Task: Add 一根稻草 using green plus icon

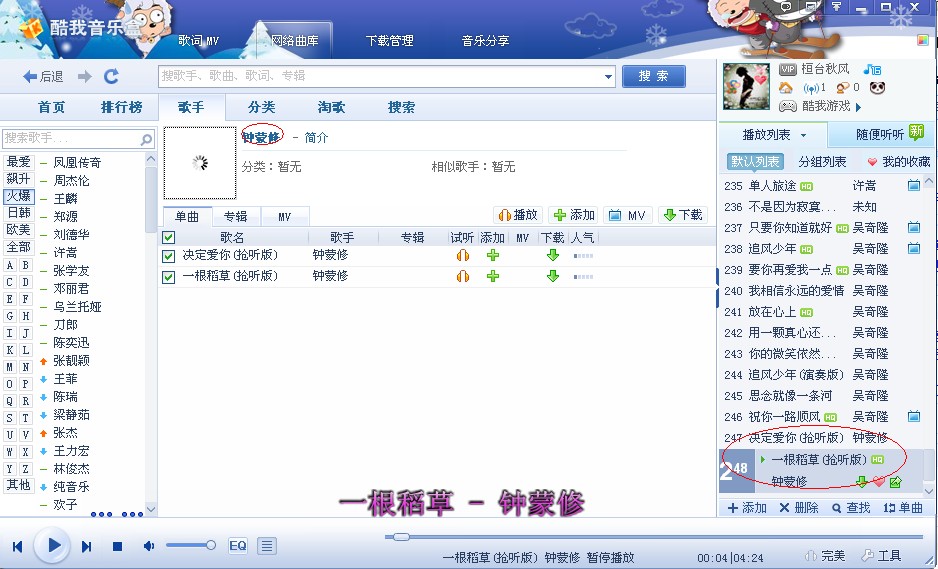Action: pos(493,276)
